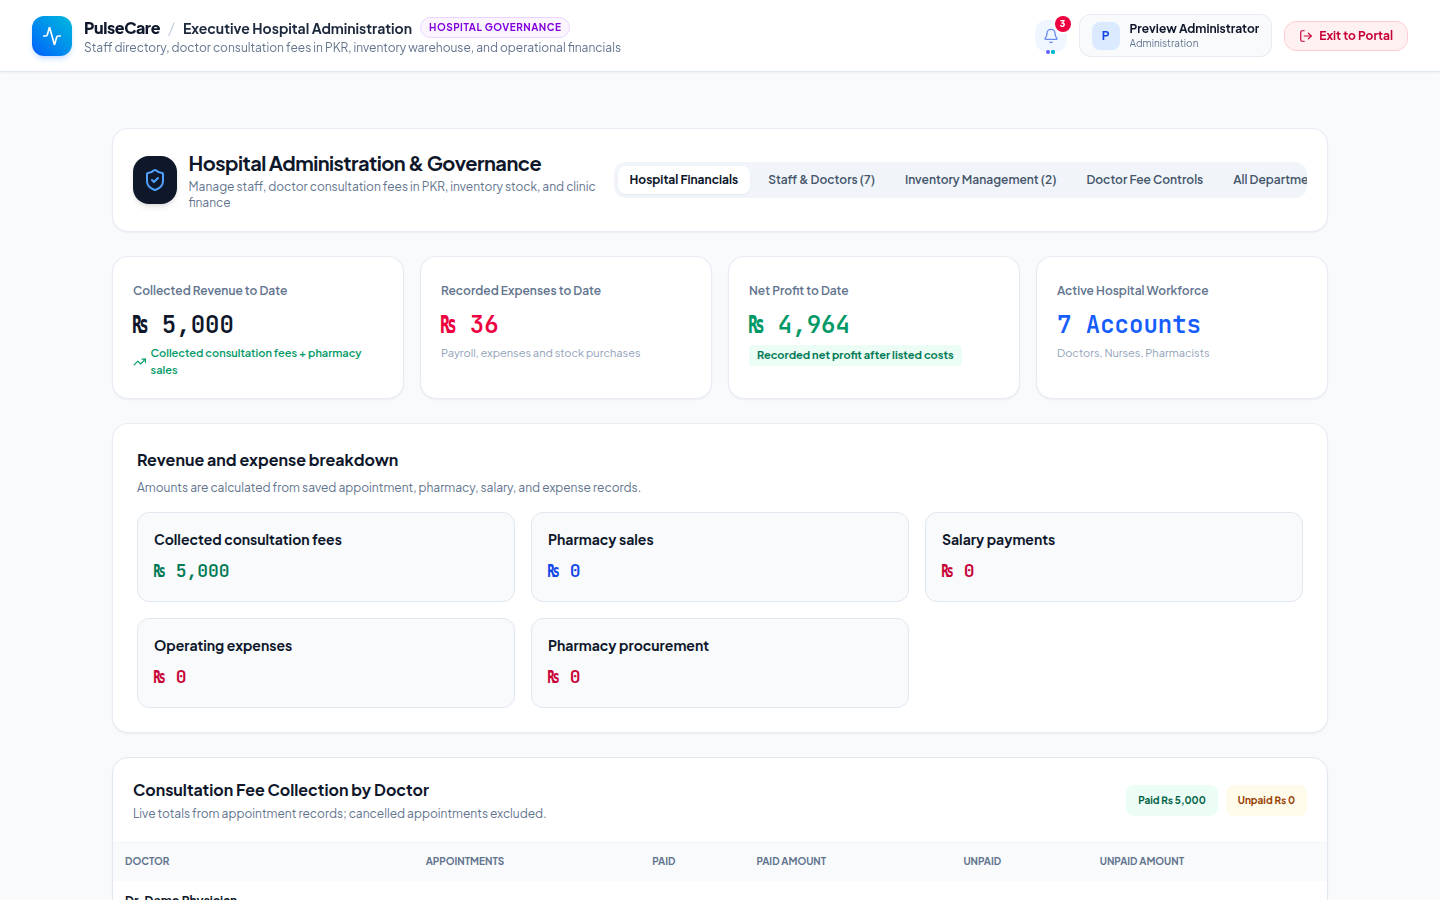
Task: Click the Unpaid Rs 0 badge
Action: point(1266,801)
